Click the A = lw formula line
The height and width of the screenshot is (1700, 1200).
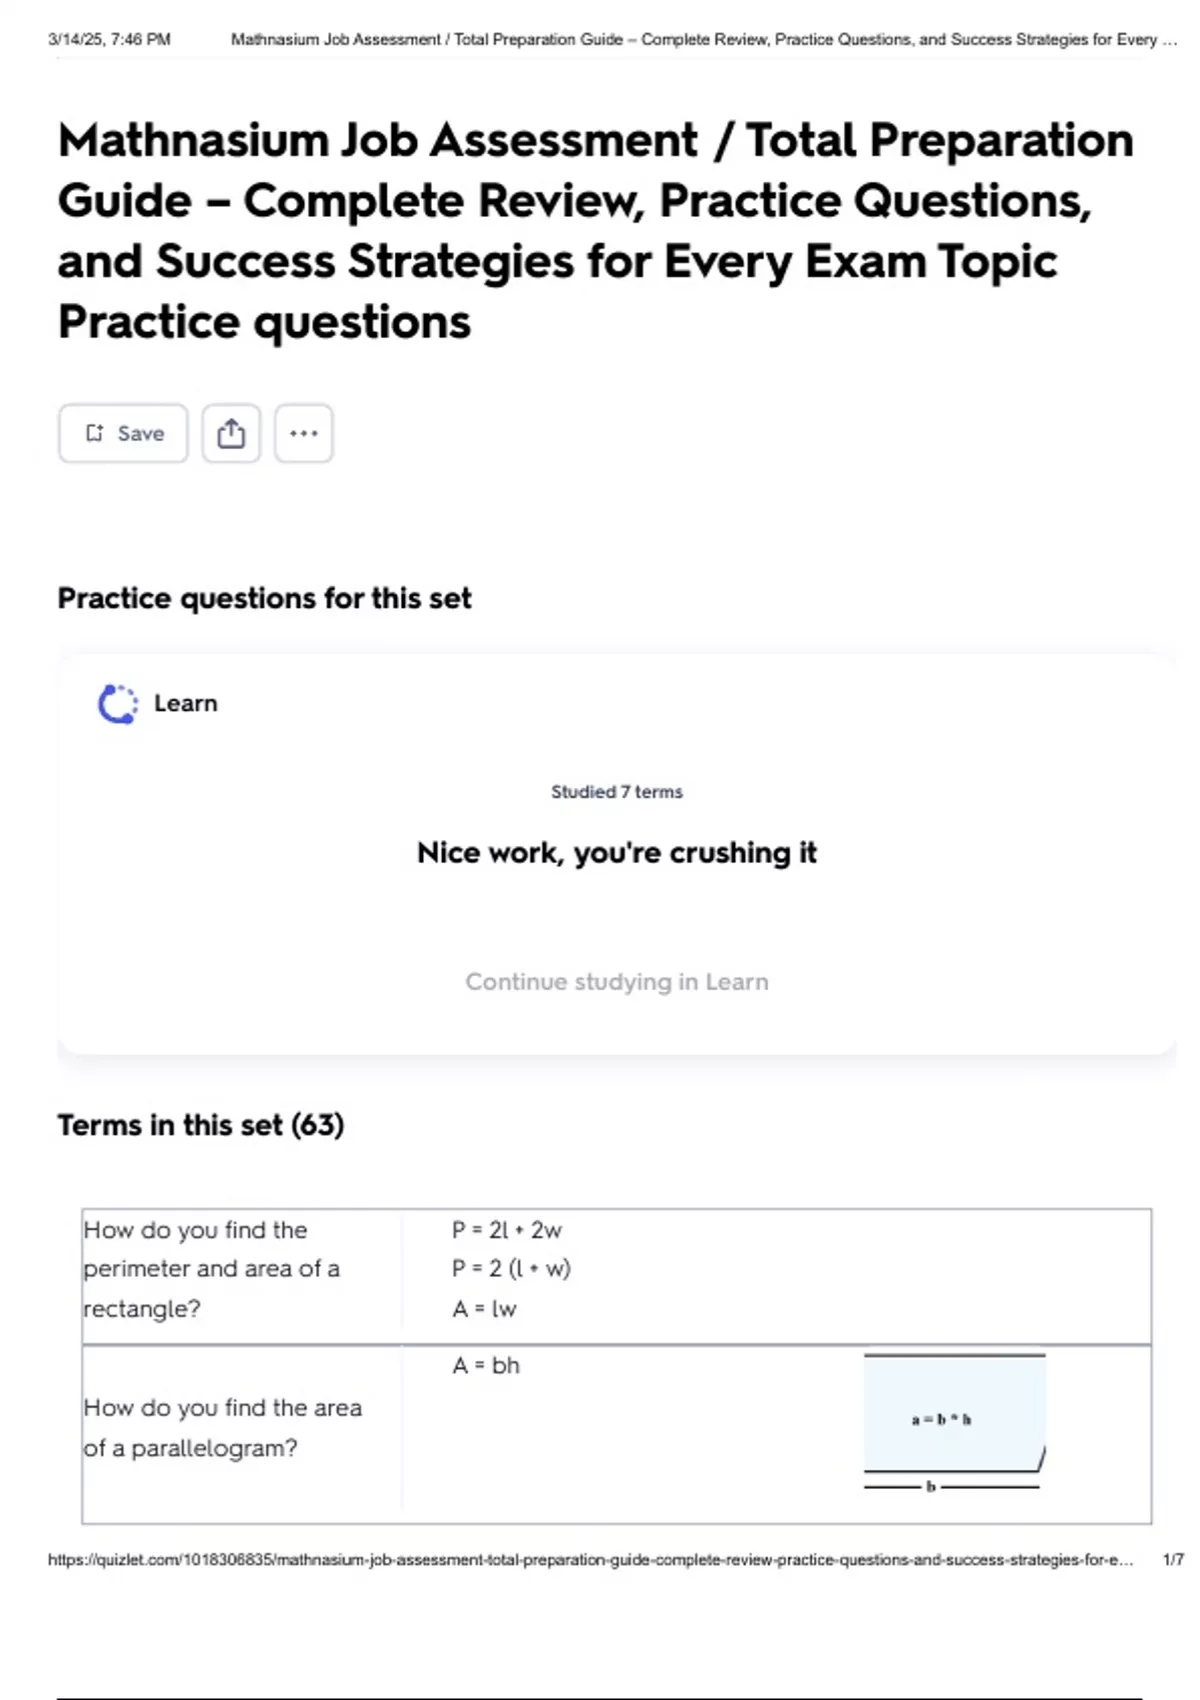click(484, 1309)
